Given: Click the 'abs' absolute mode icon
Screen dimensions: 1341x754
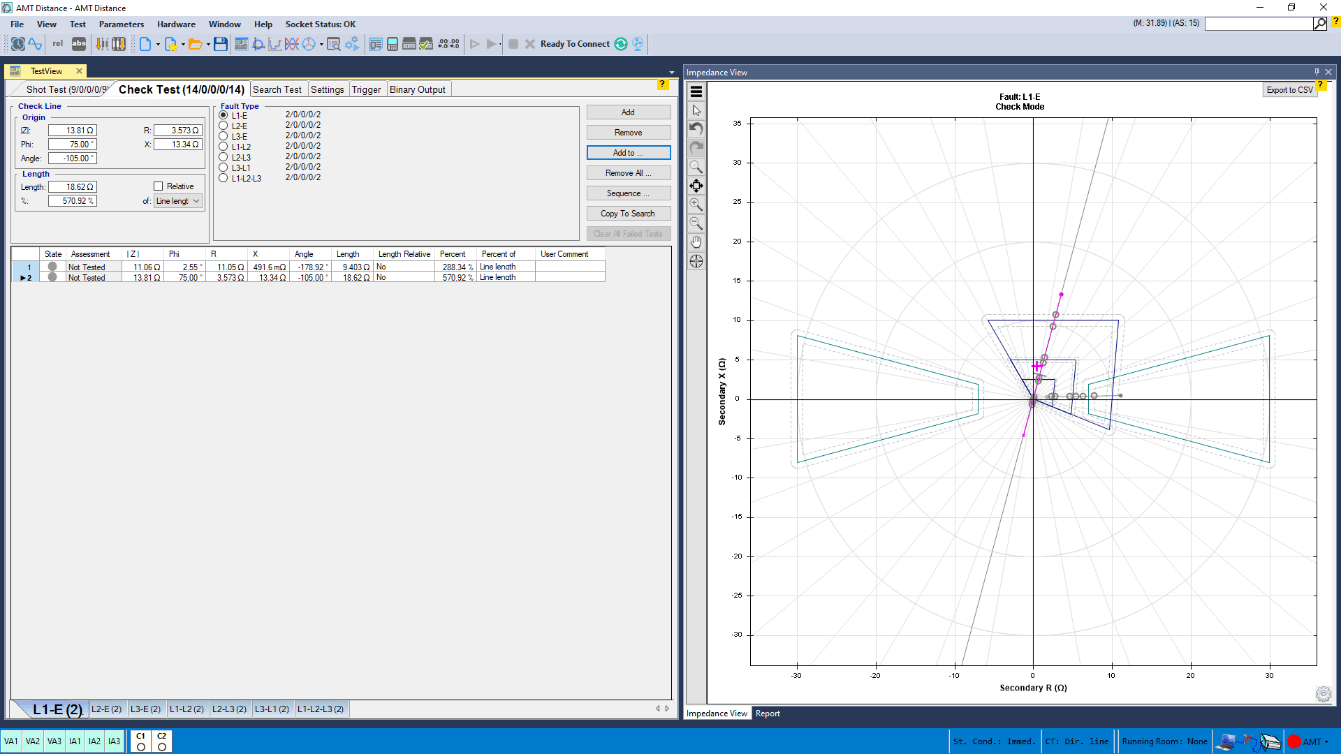Looking at the screenshot, I should pos(79,44).
